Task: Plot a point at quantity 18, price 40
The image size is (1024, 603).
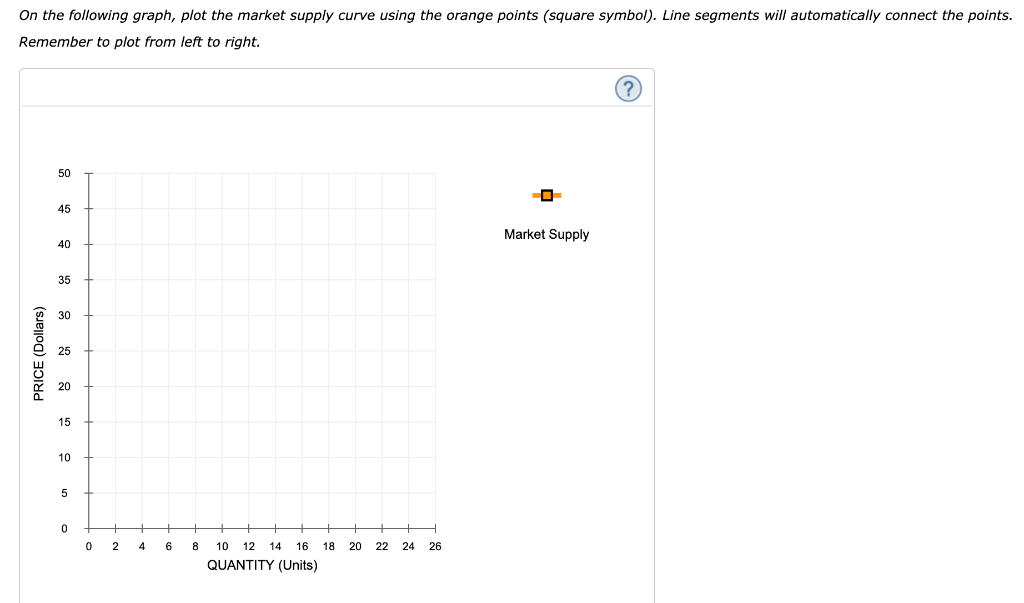Action: tap(328, 244)
